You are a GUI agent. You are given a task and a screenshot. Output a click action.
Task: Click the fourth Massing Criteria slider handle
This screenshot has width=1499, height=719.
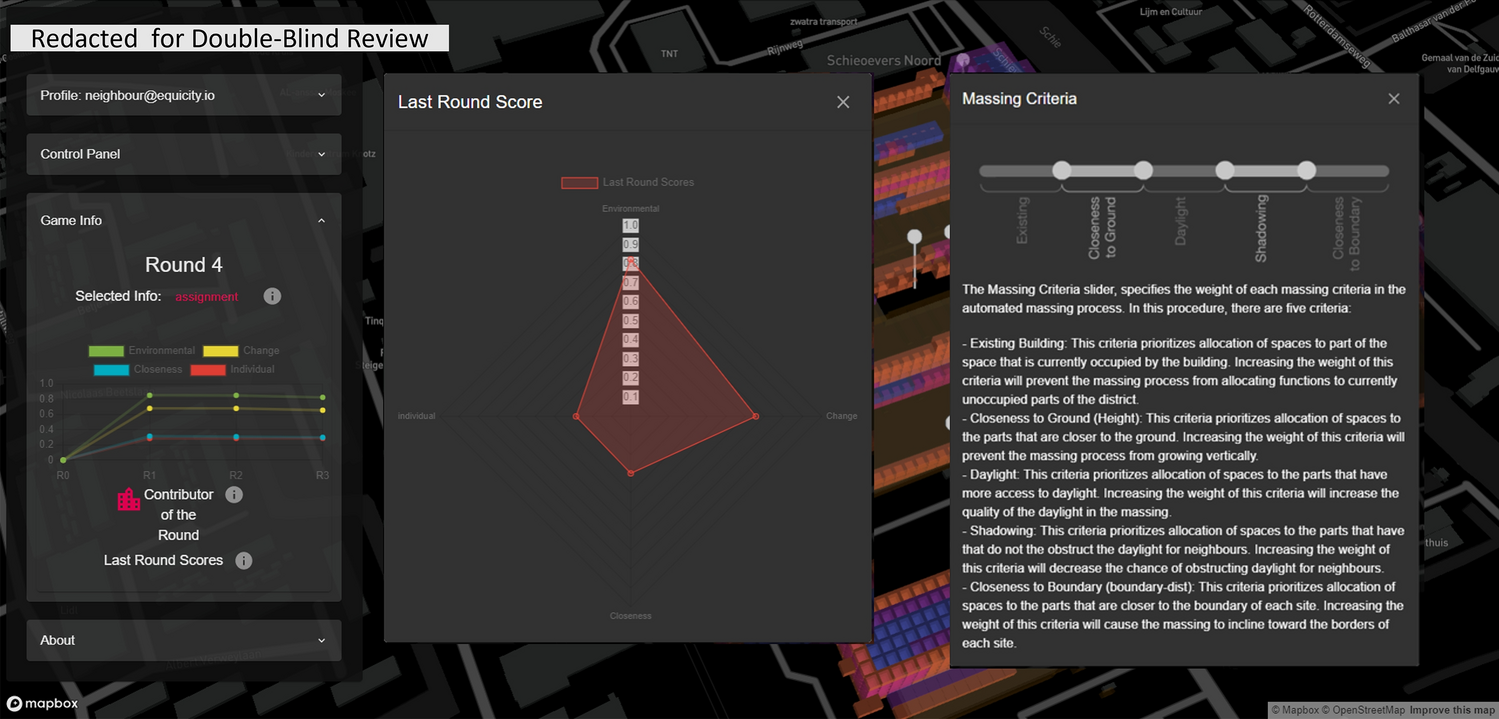point(1307,171)
